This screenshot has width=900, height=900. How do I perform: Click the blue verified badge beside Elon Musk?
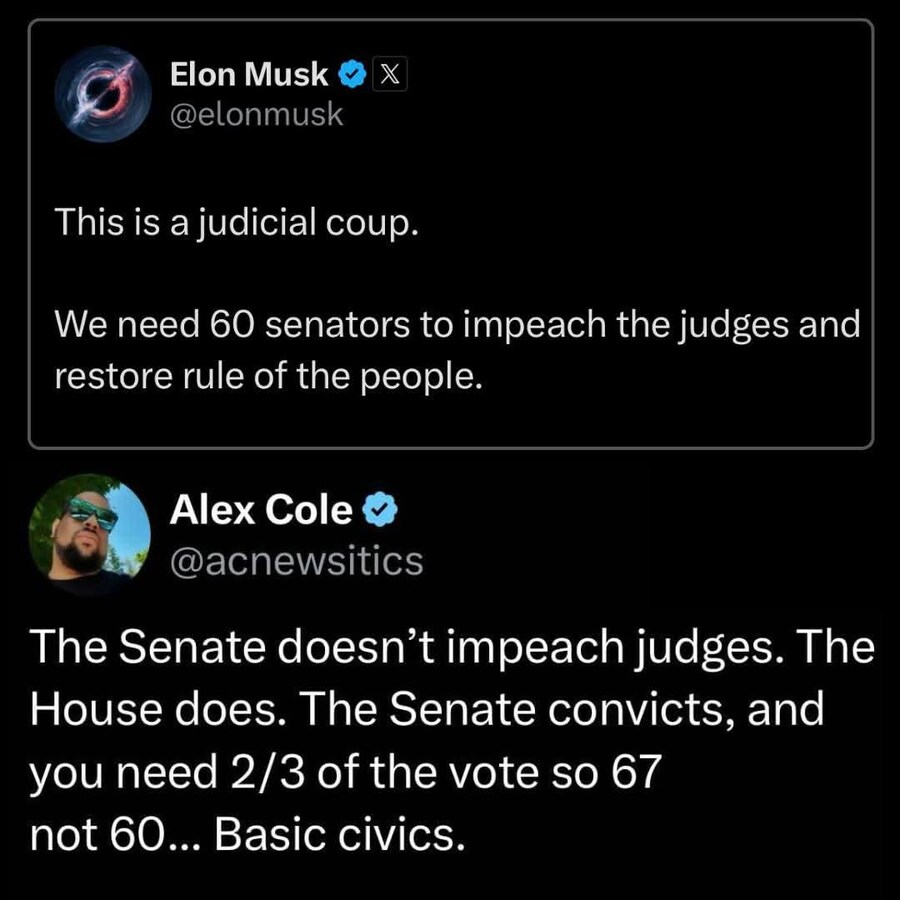[x=350, y=74]
